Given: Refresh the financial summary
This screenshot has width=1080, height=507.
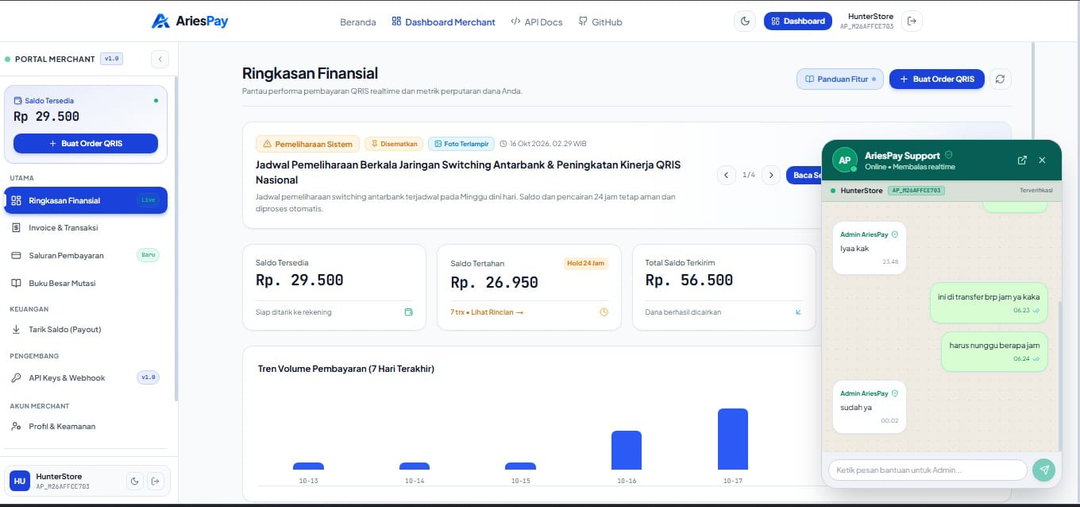Looking at the screenshot, I should pos(1000,79).
